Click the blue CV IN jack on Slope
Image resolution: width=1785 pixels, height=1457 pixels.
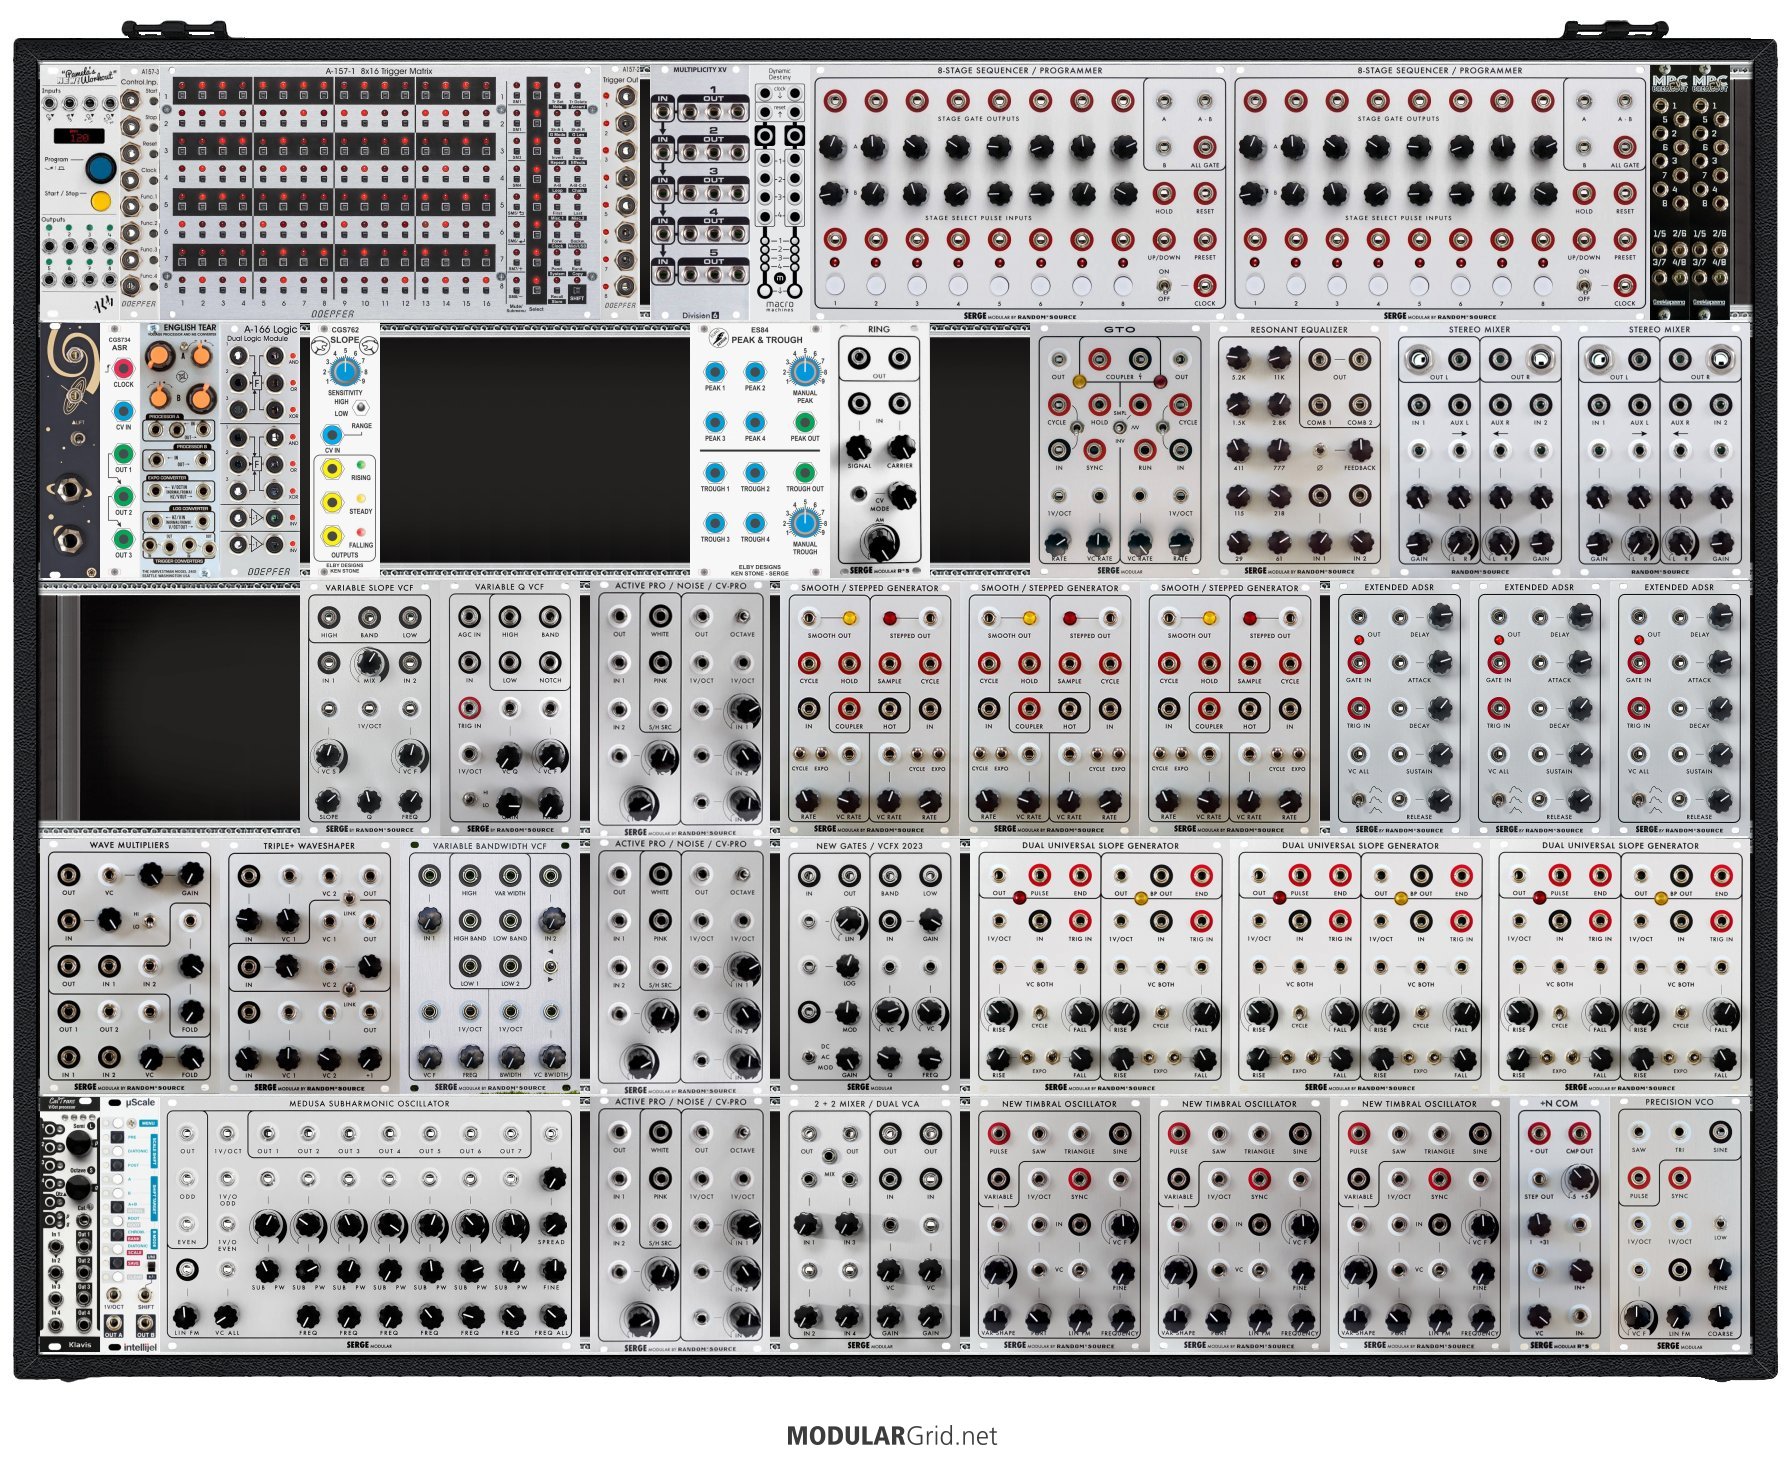[x=330, y=434]
